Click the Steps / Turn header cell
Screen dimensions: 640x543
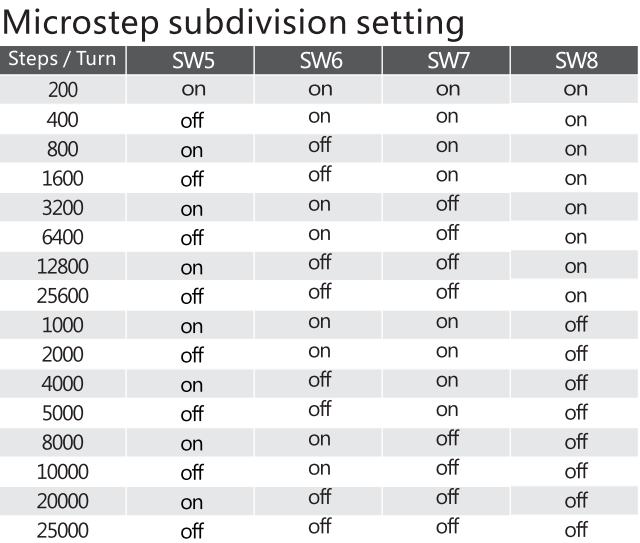click(x=63, y=59)
